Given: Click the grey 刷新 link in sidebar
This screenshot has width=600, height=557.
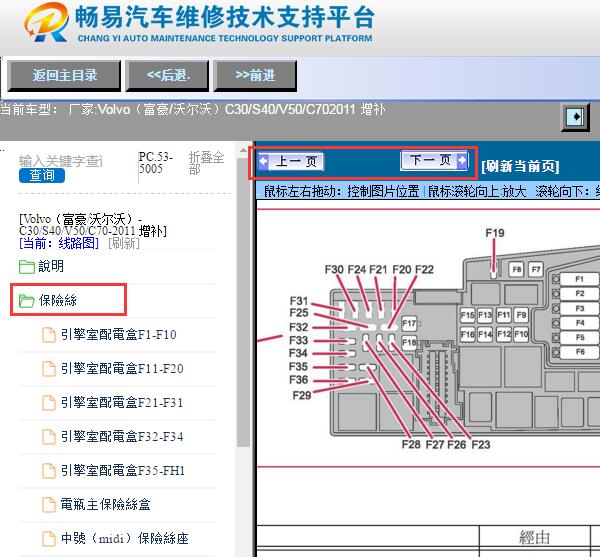Looking at the screenshot, I should (x=124, y=243).
